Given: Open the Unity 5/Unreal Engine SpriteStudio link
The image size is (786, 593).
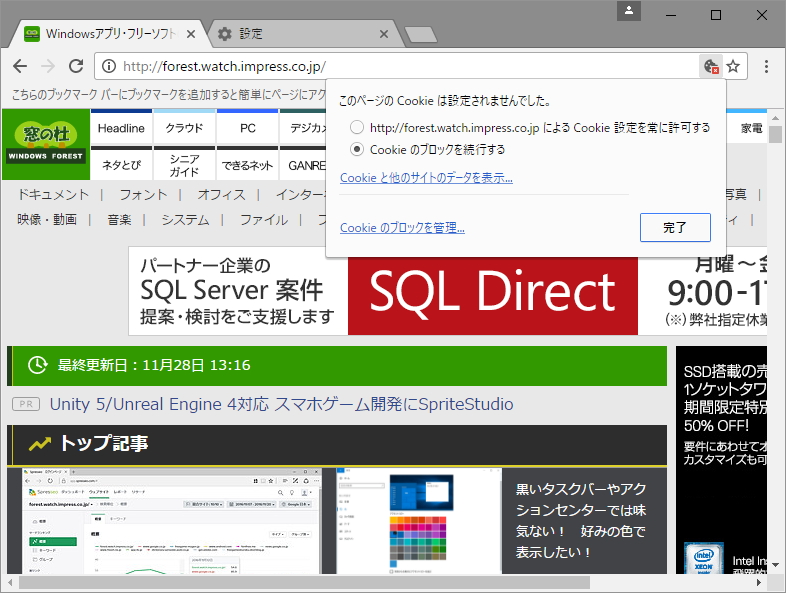Looking at the screenshot, I should click(x=281, y=404).
